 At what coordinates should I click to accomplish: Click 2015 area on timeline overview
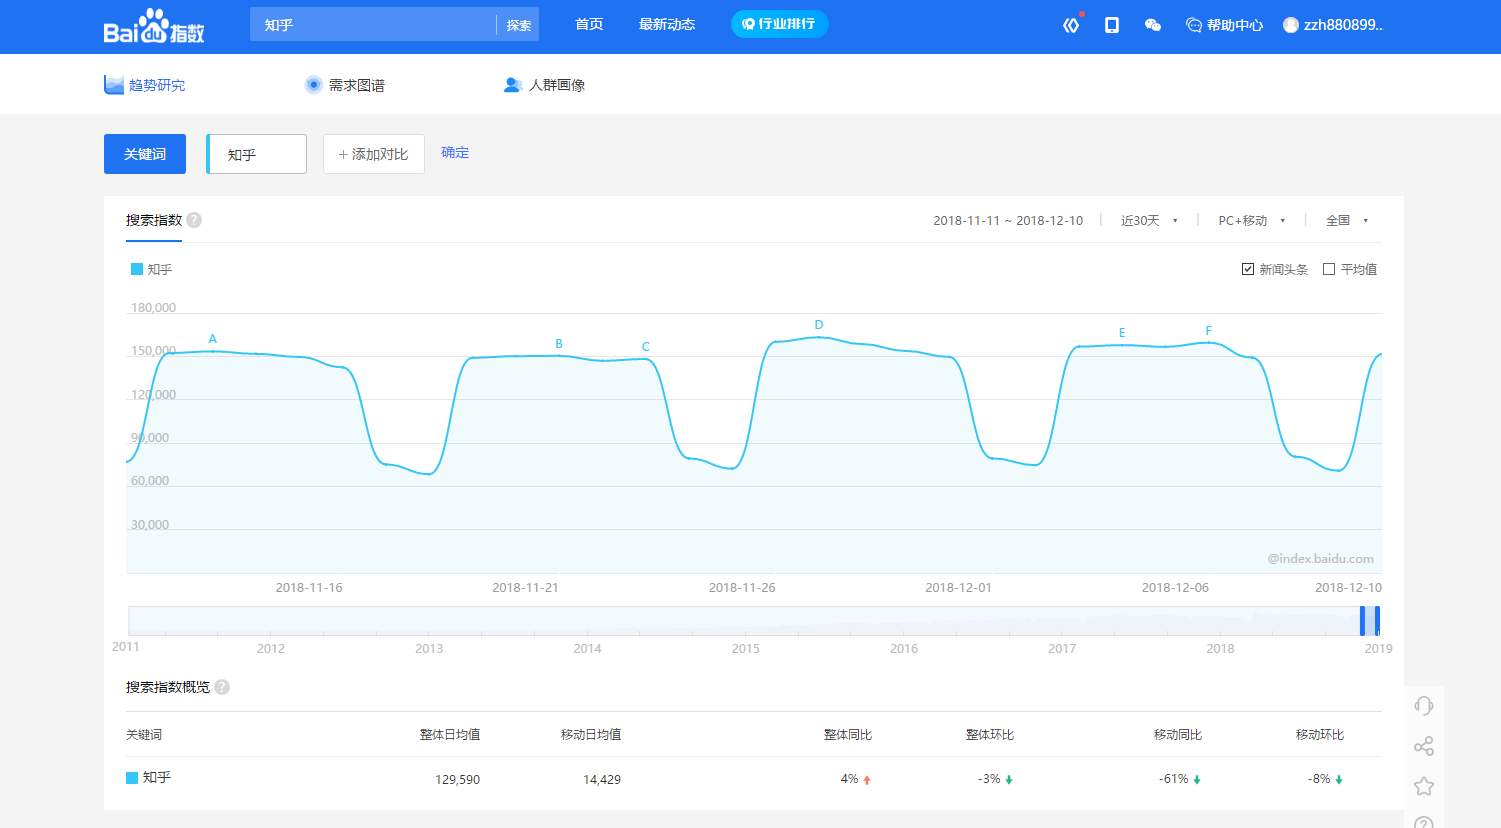(x=746, y=622)
